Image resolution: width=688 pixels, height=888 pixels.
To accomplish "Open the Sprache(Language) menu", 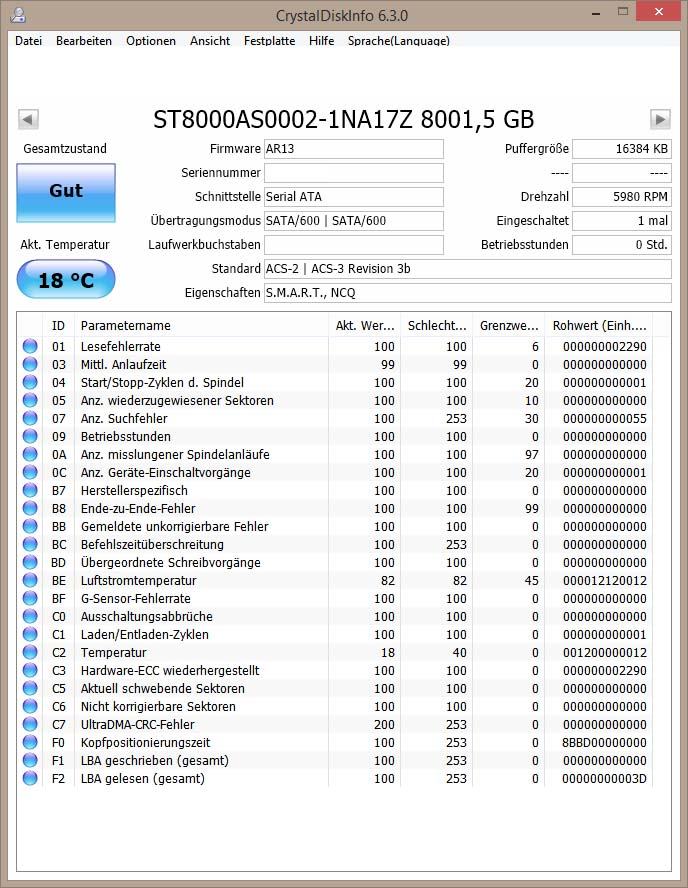I will tap(399, 41).
